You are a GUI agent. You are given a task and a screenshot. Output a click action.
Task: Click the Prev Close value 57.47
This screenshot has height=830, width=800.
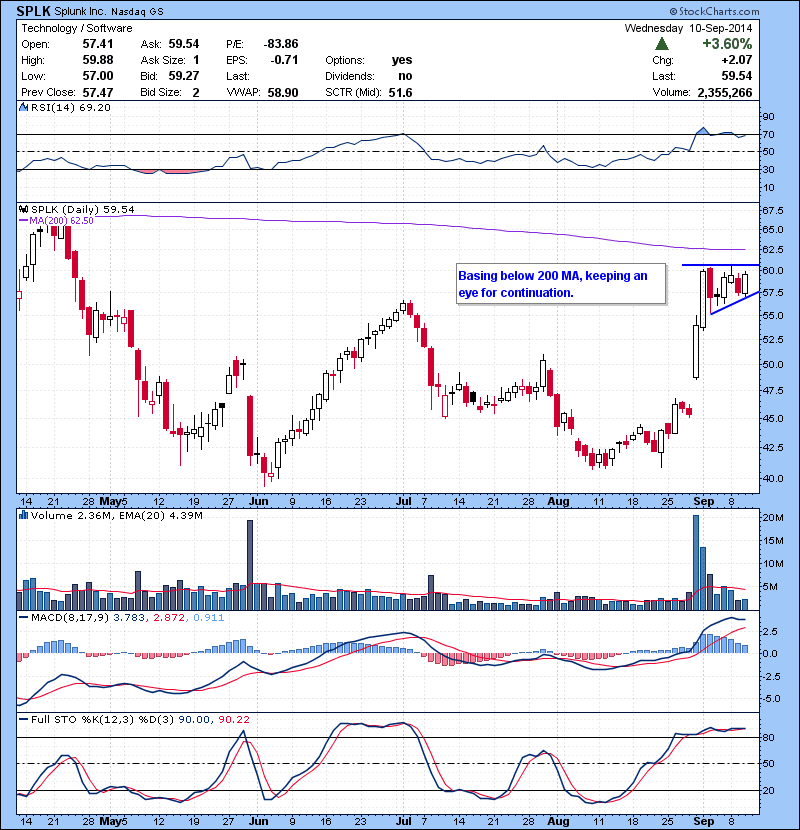(x=98, y=93)
